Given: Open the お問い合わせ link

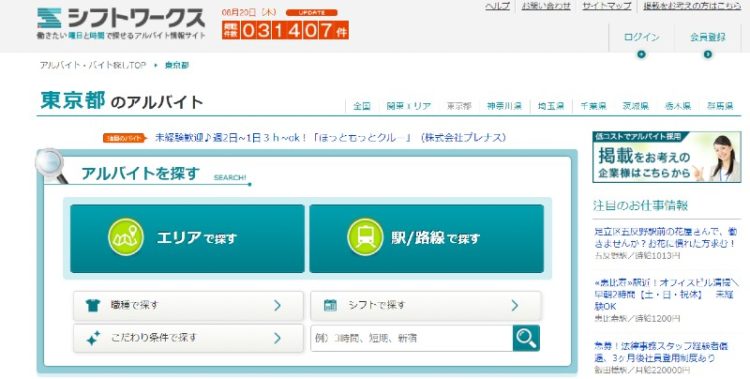Looking at the screenshot, I should pyautogui.click(x=546, y=6).
